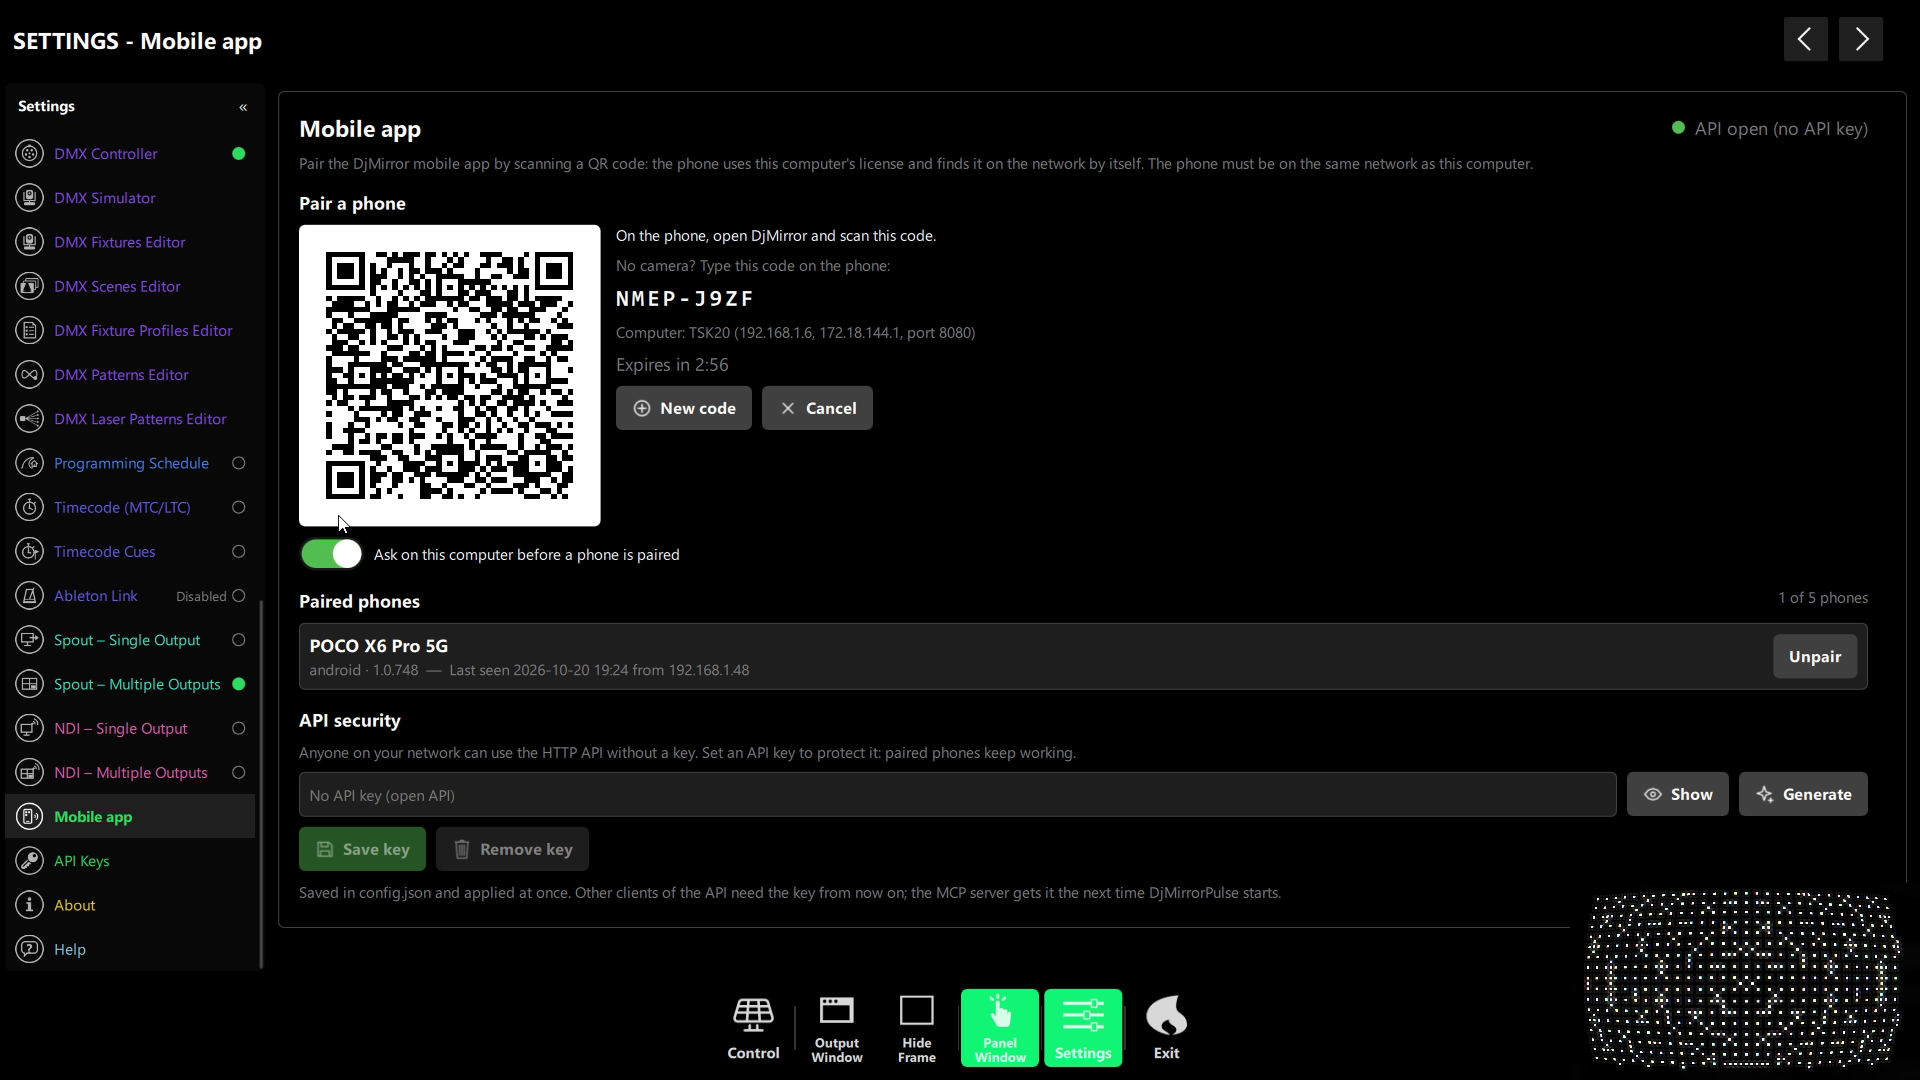
Task: Open Timecode (MTC/LTC) icon
Action: click(x=30, y=507)
